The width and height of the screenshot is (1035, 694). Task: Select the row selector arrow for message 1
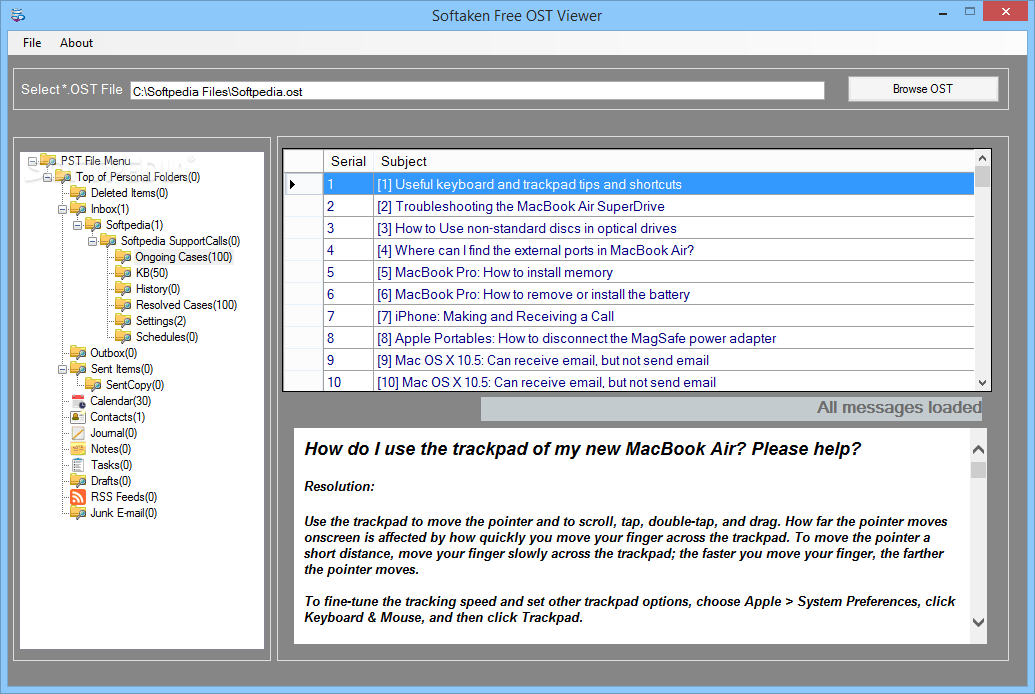(x=304, y=184)
